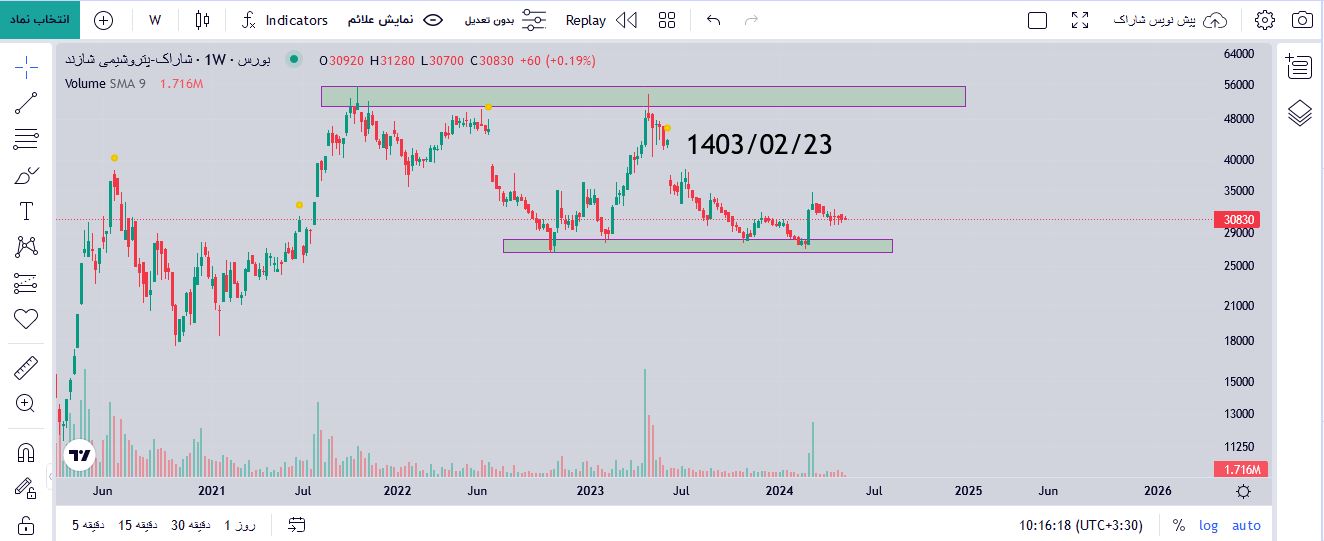Image resolution: width=1324 pixels, height=541 pixels.
Task: Toggle the percent % scale
Action: click(x=1179, y=526)
